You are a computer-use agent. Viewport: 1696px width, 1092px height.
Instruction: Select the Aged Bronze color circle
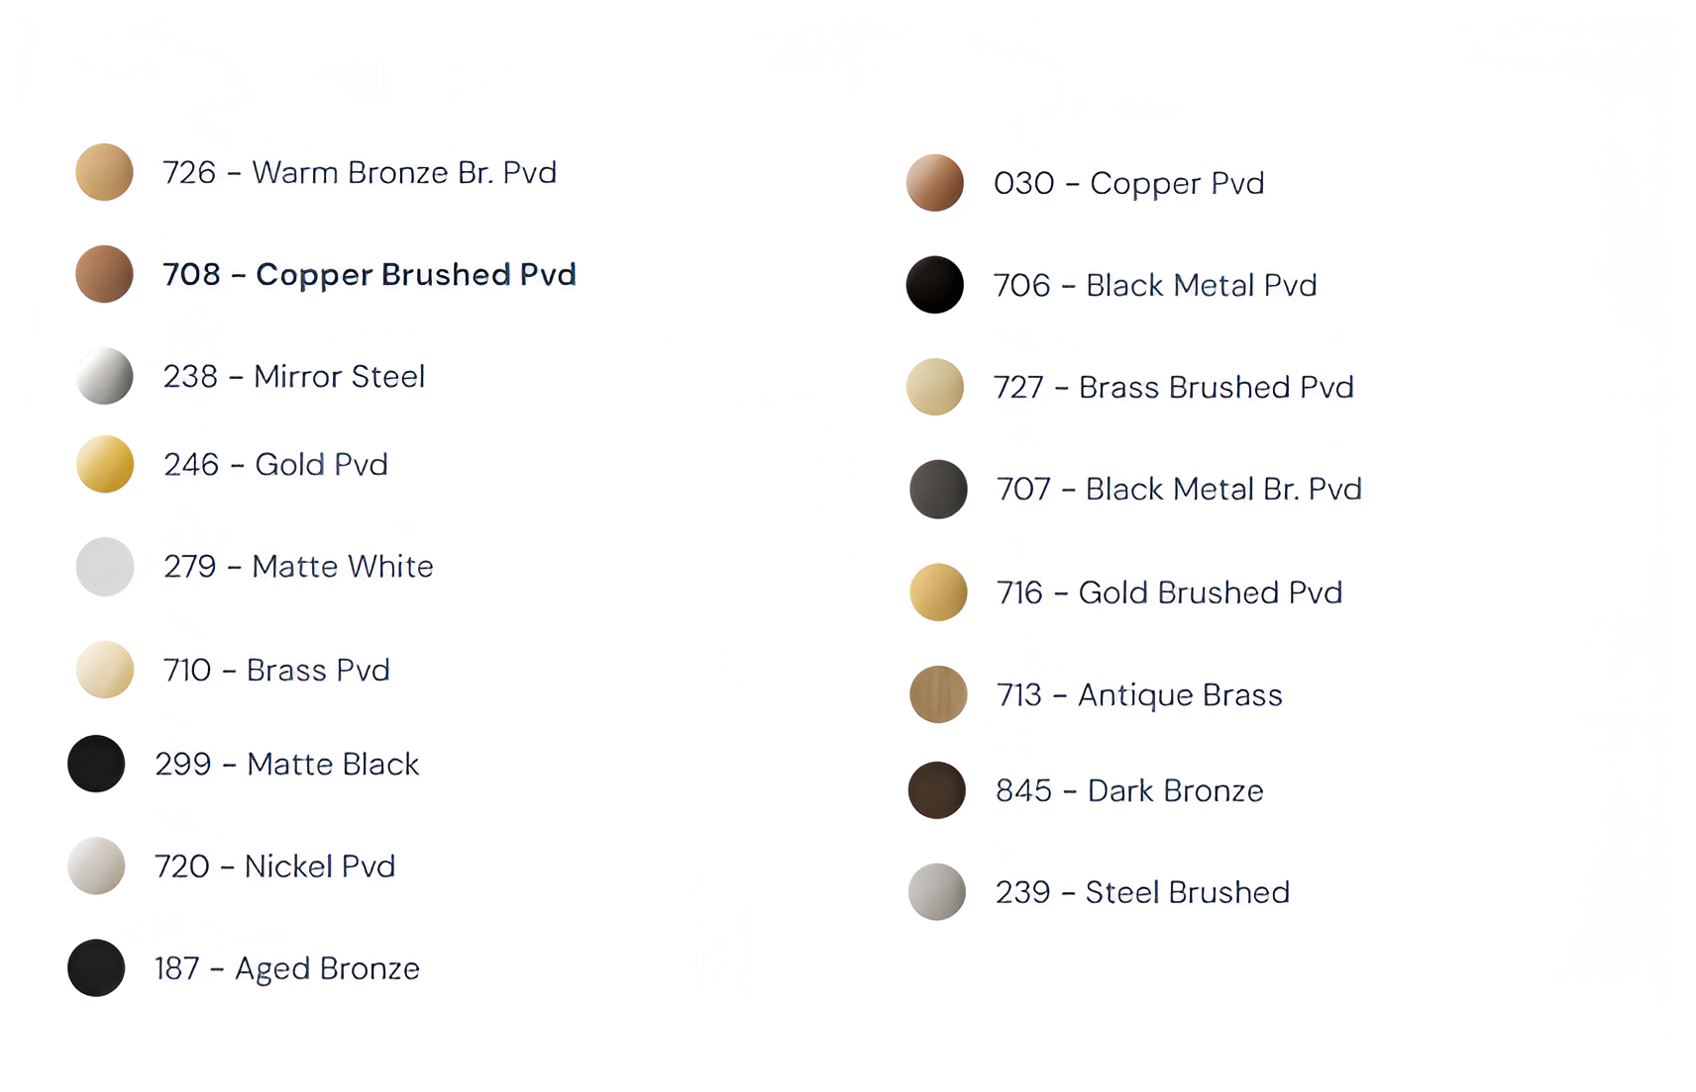(x=96, y=968)
